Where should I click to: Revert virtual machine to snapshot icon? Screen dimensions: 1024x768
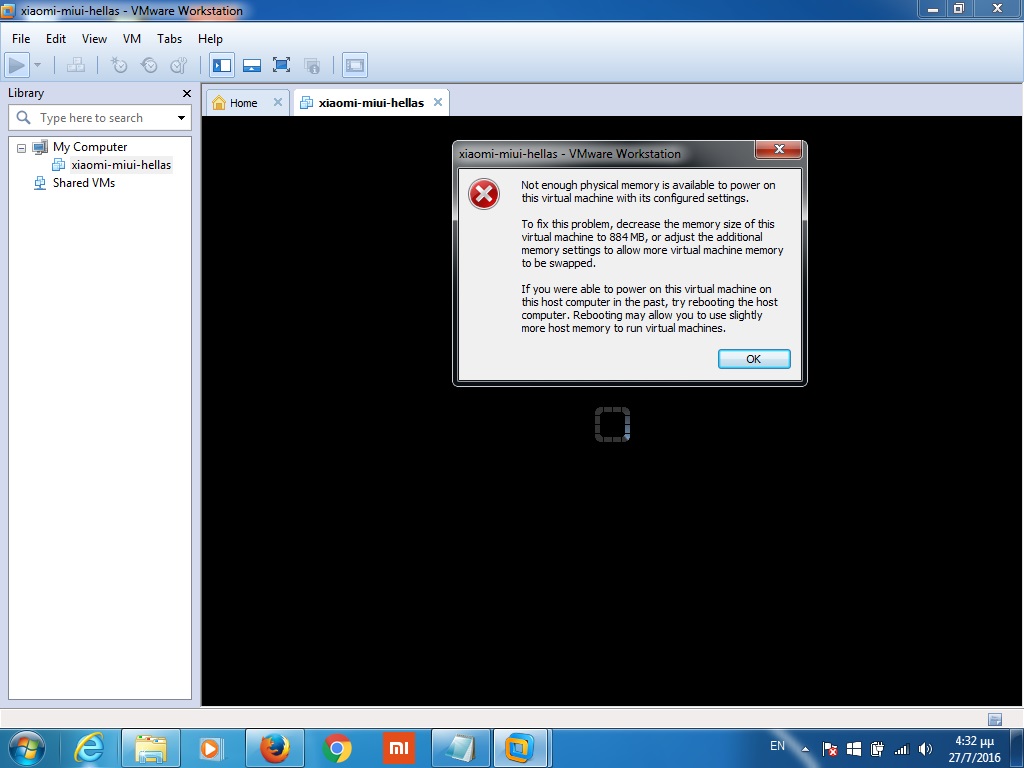[x=149, y=65]
